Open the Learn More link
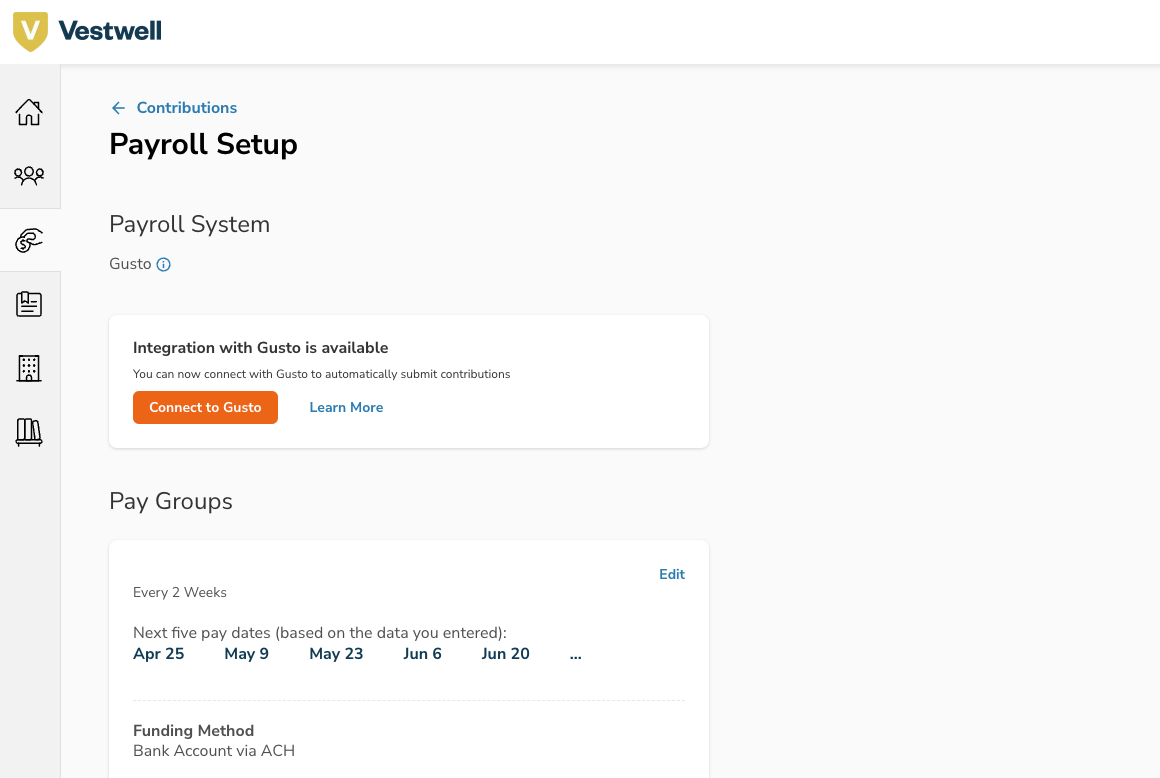 (346, 407)
